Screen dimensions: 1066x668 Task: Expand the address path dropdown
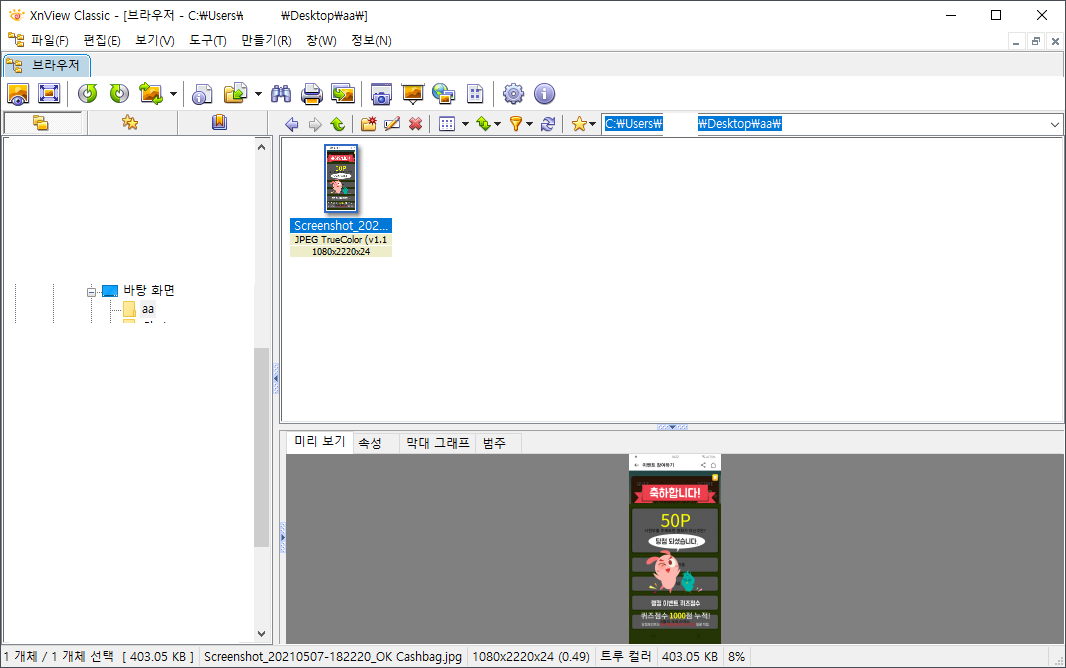click(1054, 124)
